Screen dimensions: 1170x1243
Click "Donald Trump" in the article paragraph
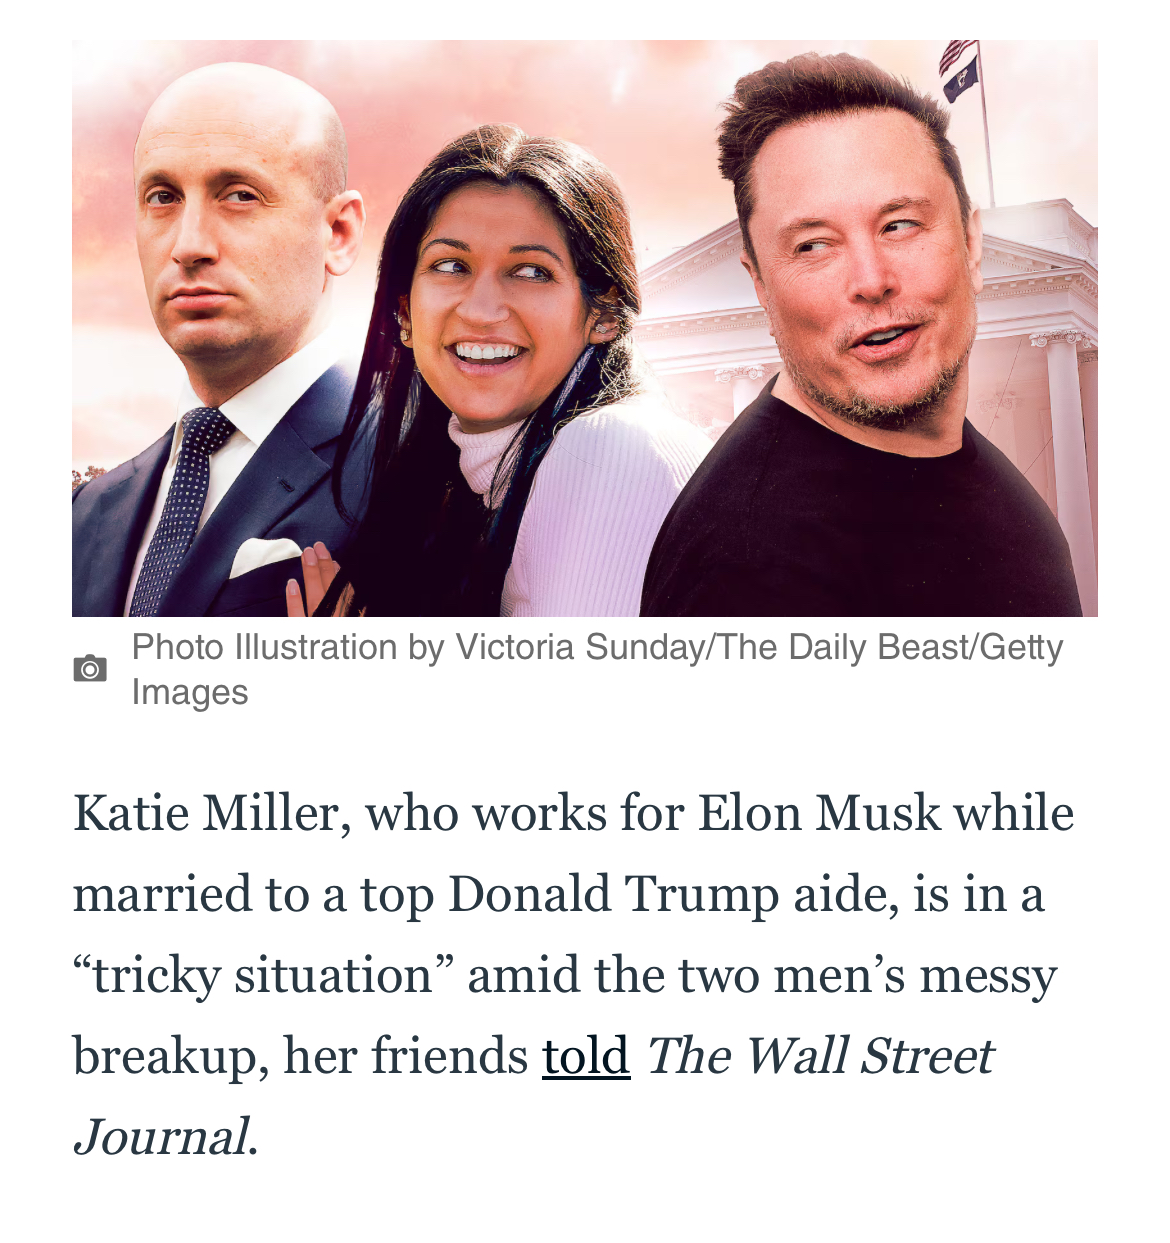[x=613, y=894]
